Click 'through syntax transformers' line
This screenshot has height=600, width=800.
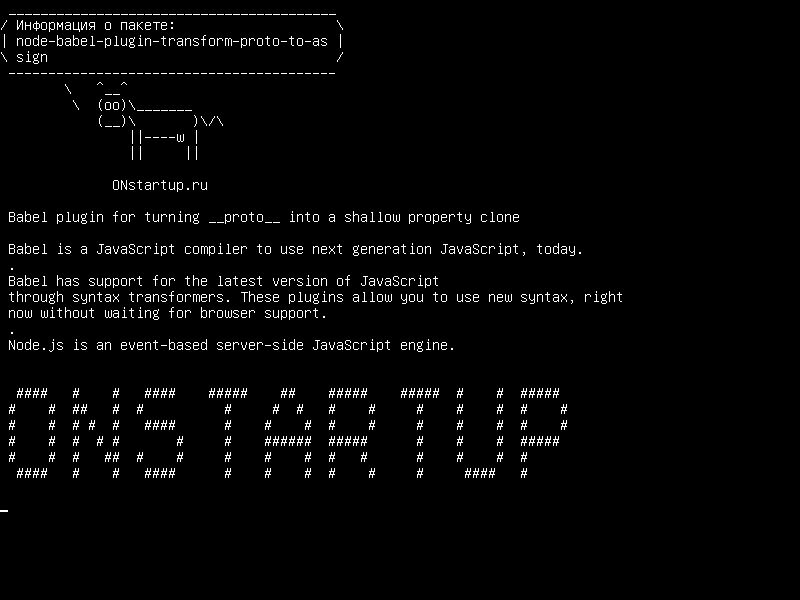click(315, 297)
